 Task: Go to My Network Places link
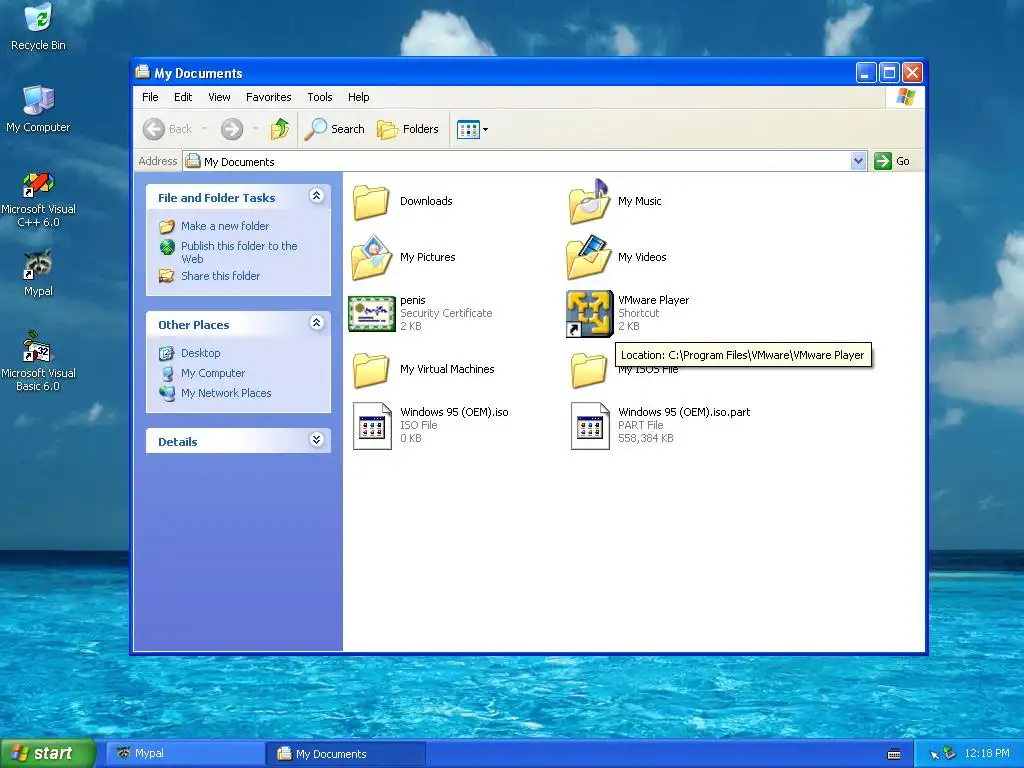(x=226, y=392)
